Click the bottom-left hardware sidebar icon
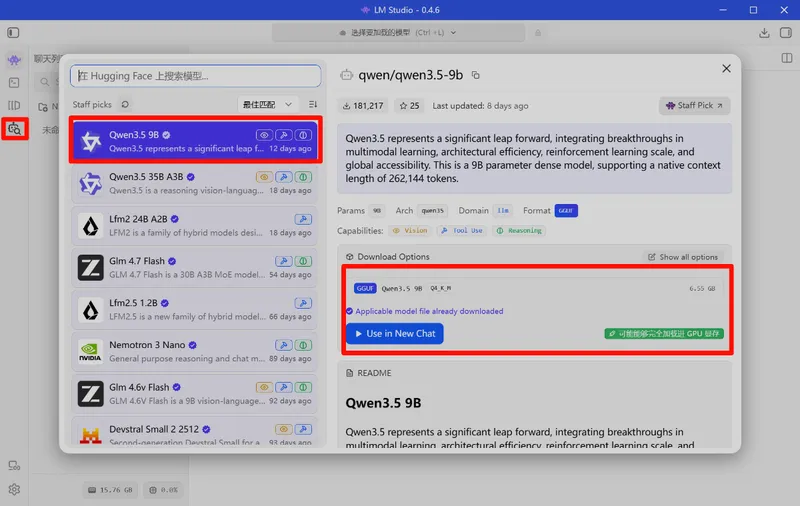This screenshot has height=506, width=800. (x=14, y=466)
